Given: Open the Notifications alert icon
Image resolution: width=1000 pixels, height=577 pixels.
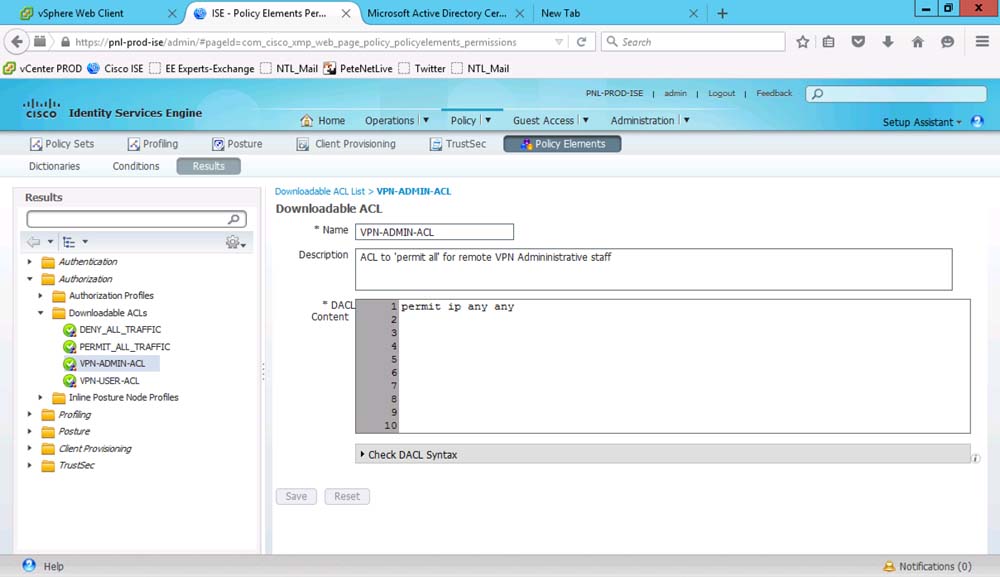Looking at the screenshot, I should pos(889,566).
